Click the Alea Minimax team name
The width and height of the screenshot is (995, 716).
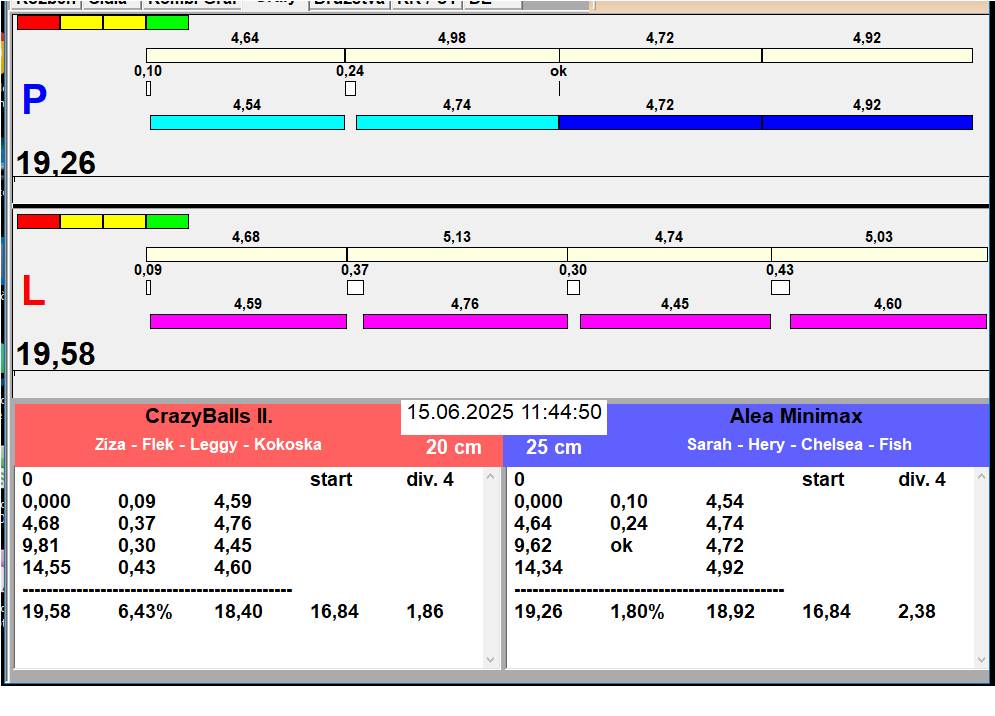[x=796, y=416]
